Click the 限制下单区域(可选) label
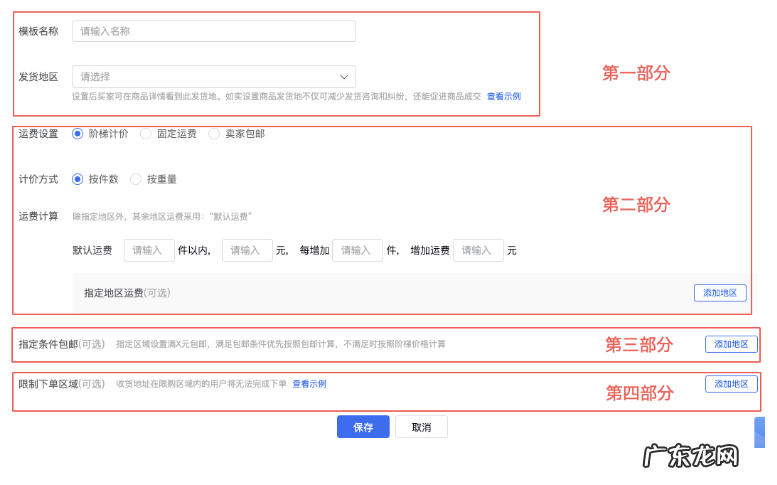This screenshot has width=777, height=485. click(x=62, y=384)
